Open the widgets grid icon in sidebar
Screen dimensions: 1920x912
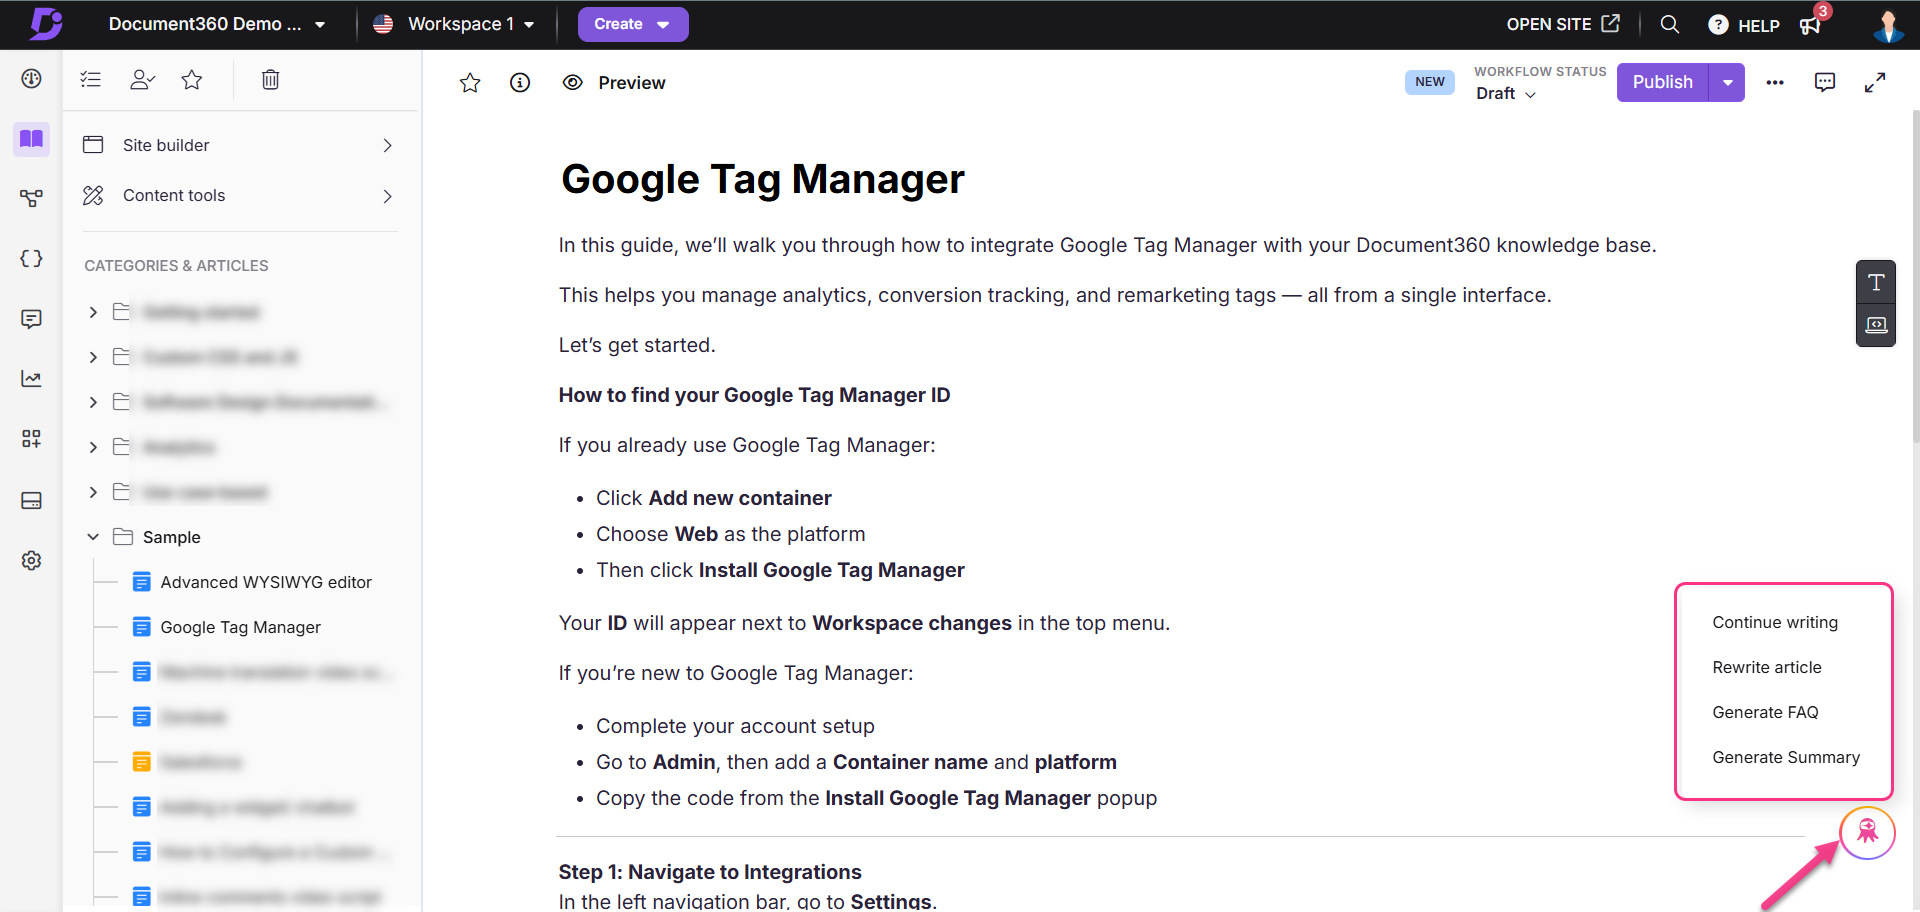[x=31, y=439]
